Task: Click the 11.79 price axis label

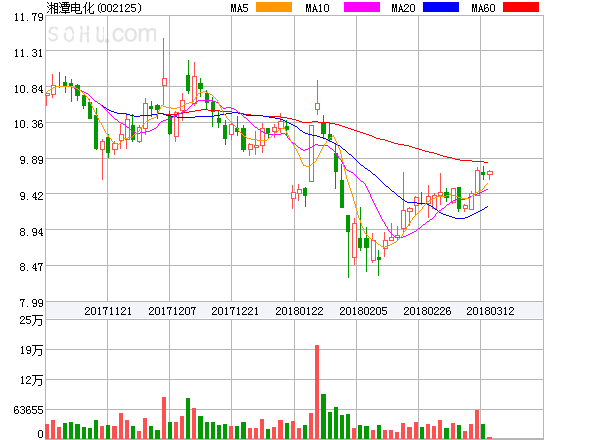Action: (29, 17)
